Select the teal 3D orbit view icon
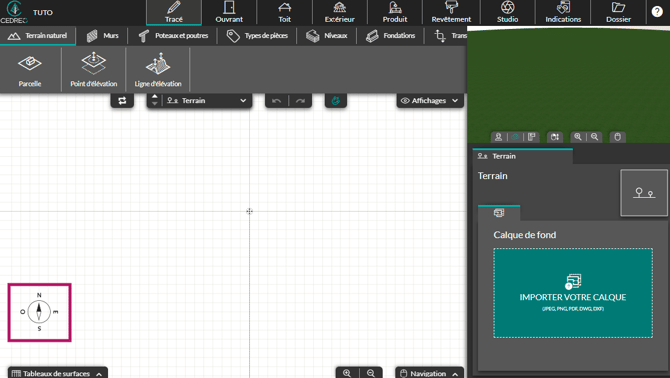The image size is (670, 378). [x=515, y=137]
